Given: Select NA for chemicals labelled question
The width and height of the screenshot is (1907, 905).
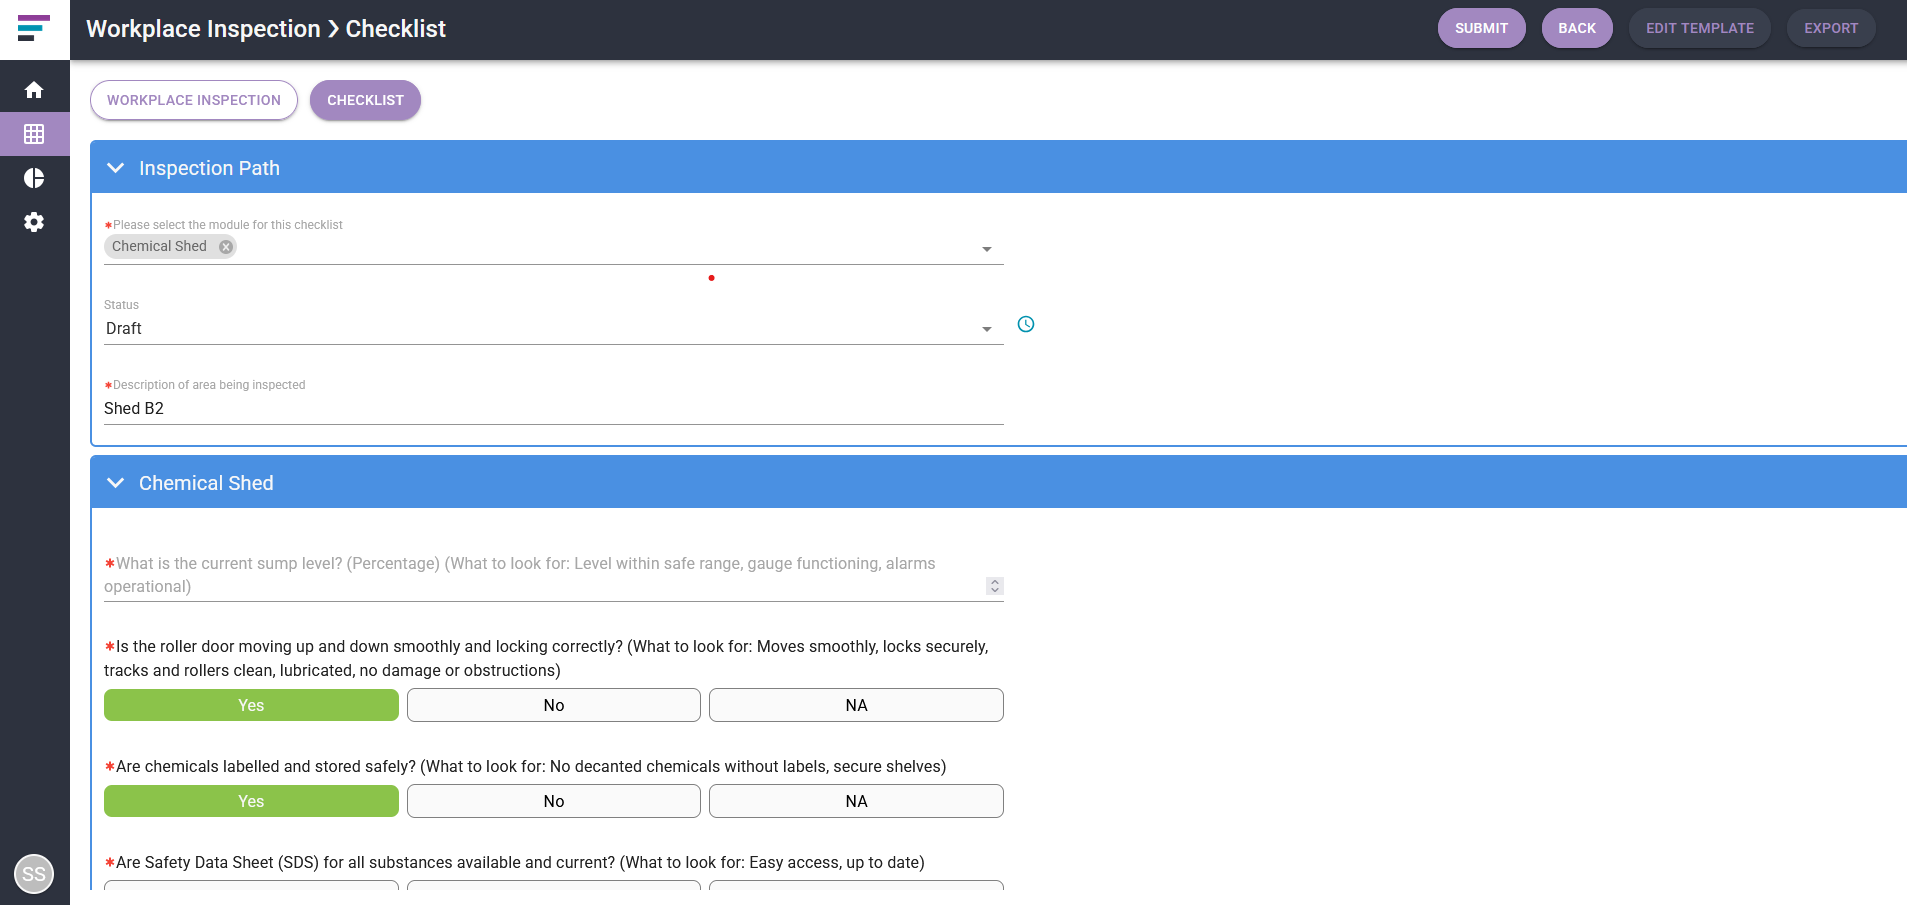Looking at the screenshot, I should coord(856,801).
